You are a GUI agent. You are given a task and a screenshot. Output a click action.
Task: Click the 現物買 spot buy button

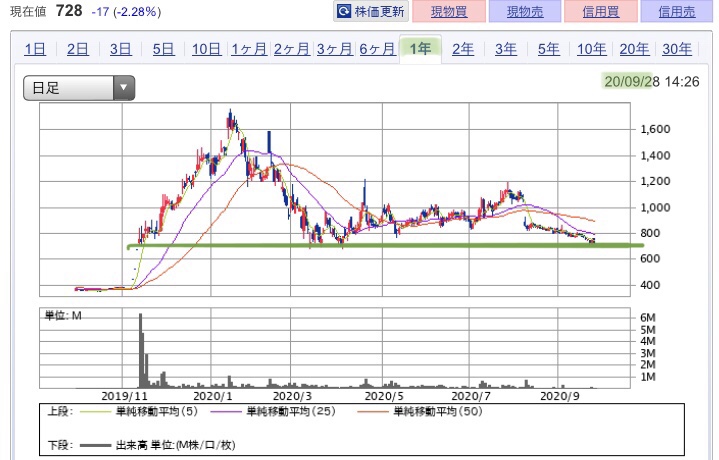pyautogui.click(x=449, y=11)
